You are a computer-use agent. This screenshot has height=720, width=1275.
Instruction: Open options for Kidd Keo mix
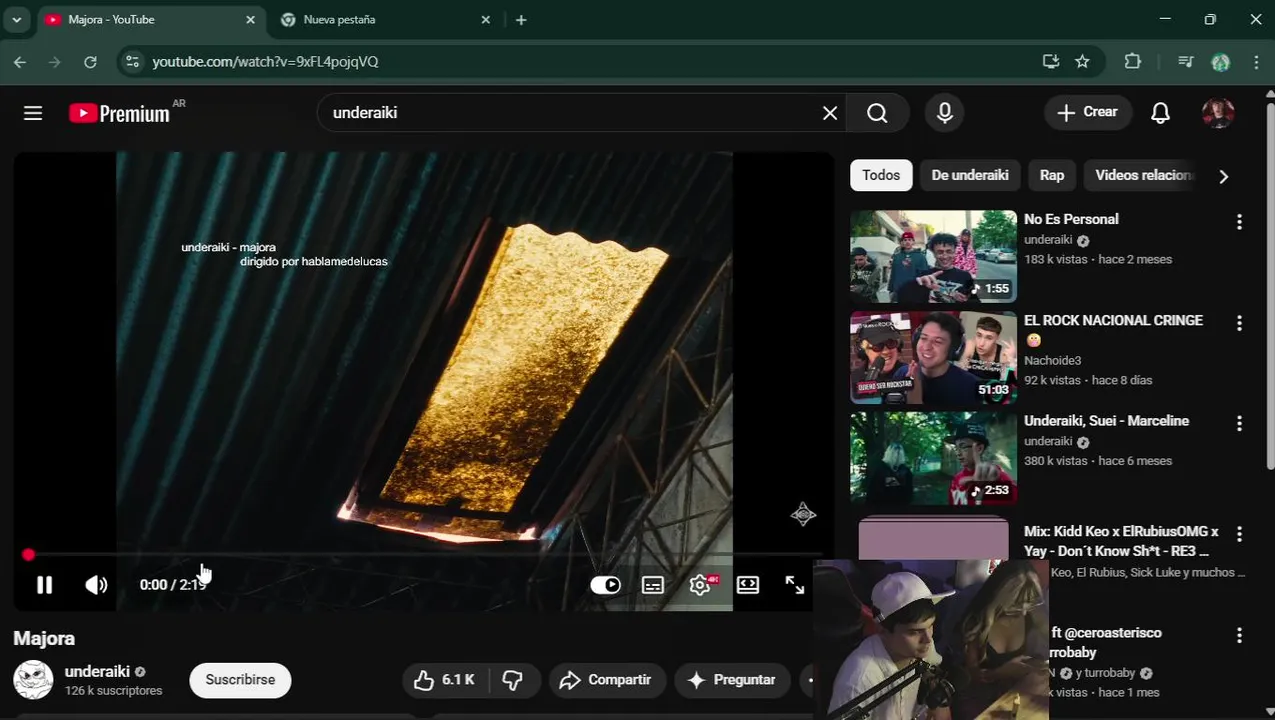[x=1239, y=534]
